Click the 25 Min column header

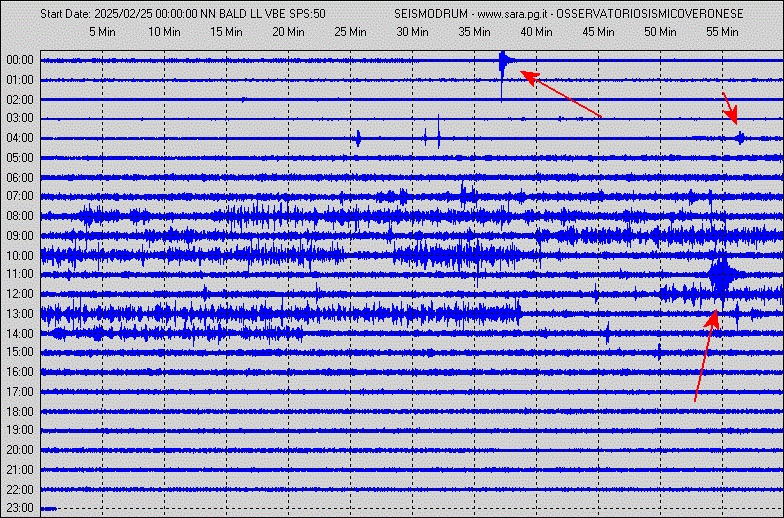(350, 32)
